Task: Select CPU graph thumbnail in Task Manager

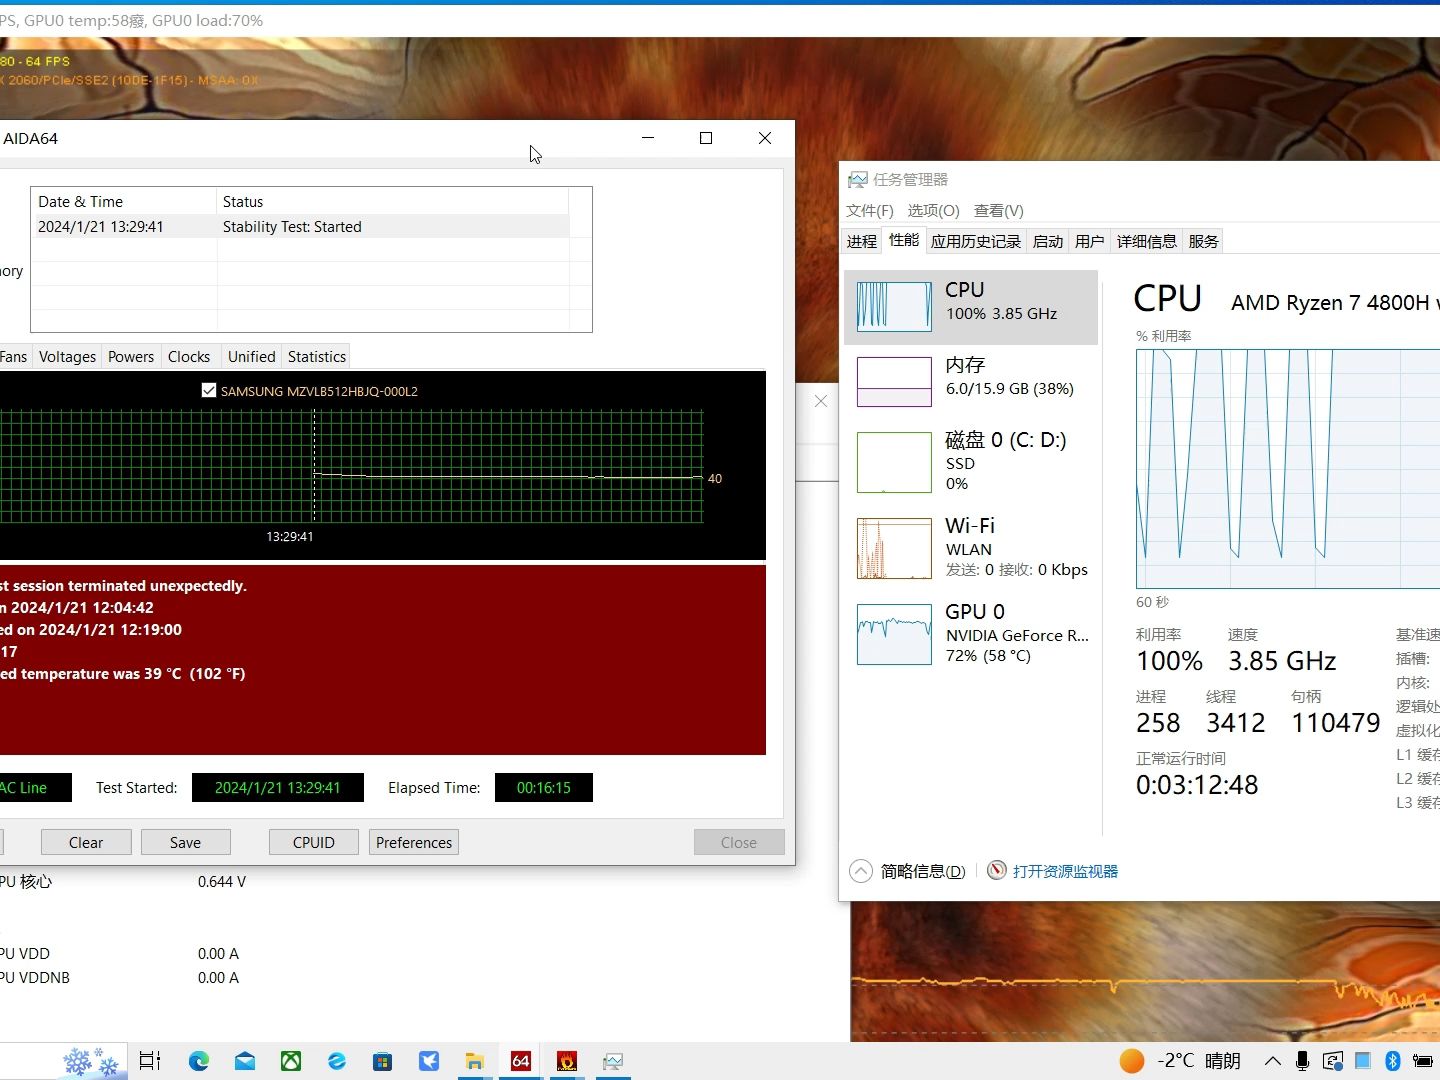Action: click(894, 306)
